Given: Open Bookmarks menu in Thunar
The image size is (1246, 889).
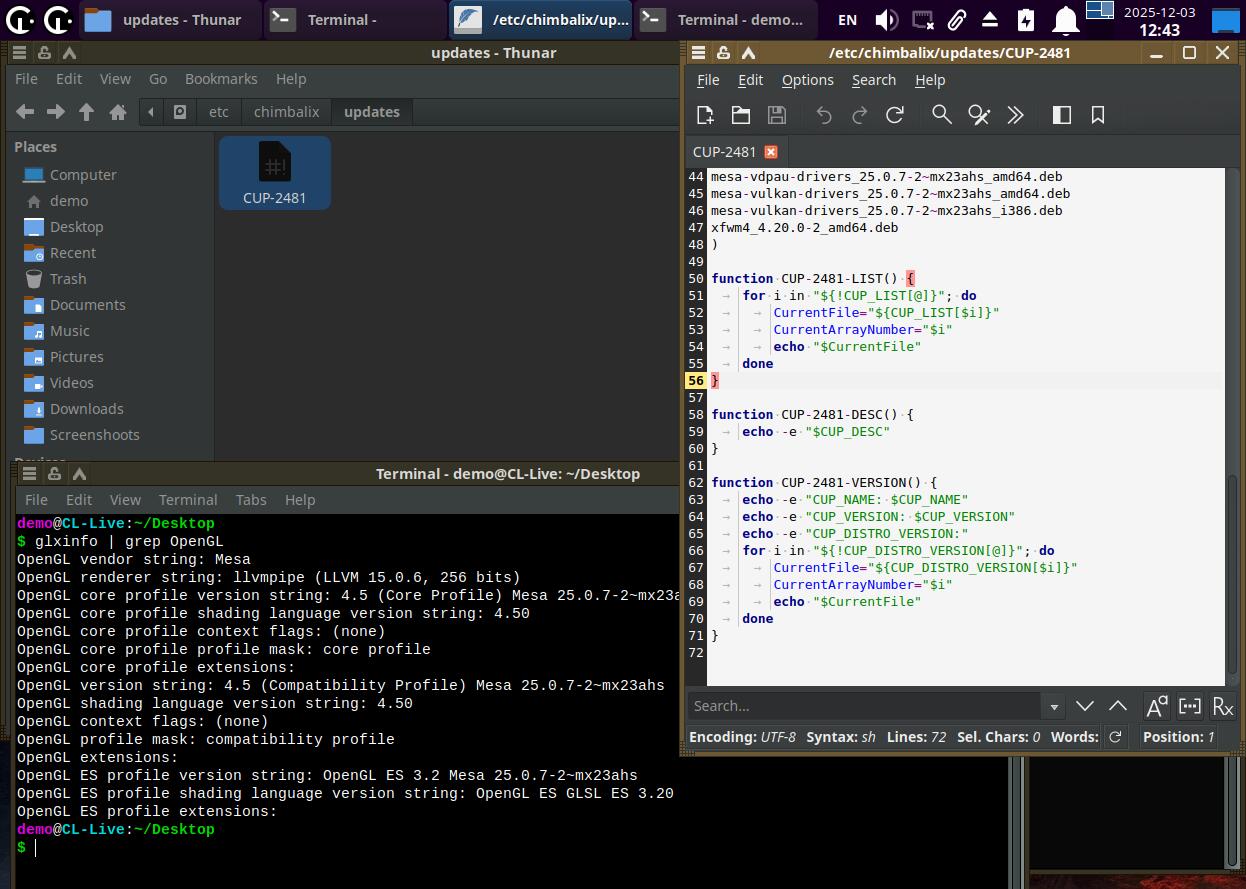Looking at the screenshot, I should coord(221,79).
